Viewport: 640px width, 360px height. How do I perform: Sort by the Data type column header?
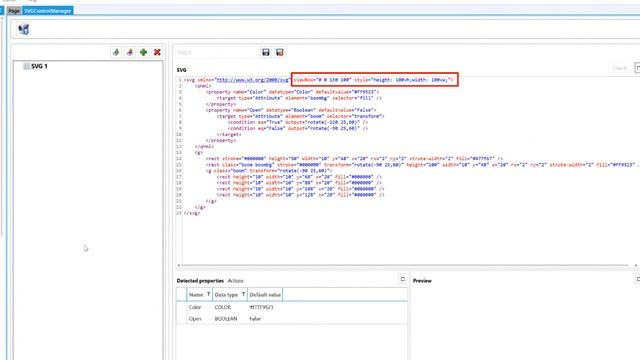point(226,295)
